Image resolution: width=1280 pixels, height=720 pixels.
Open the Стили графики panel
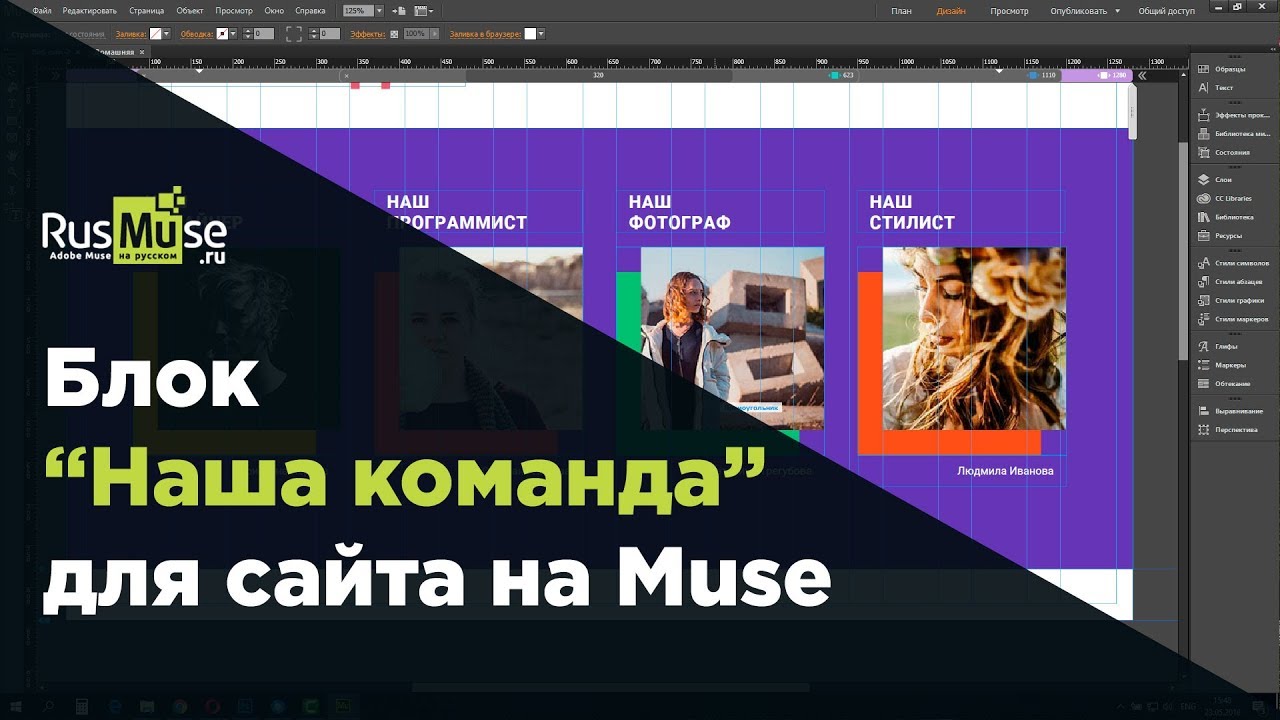1231,300
